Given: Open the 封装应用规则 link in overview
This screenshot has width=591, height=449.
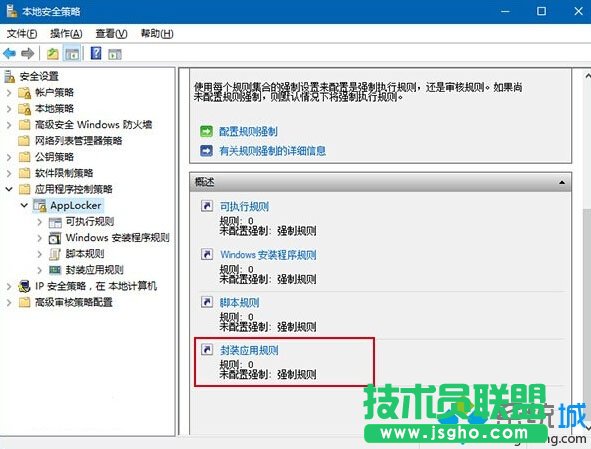Looking at the screenshot, I should click(x=249, y=351).
